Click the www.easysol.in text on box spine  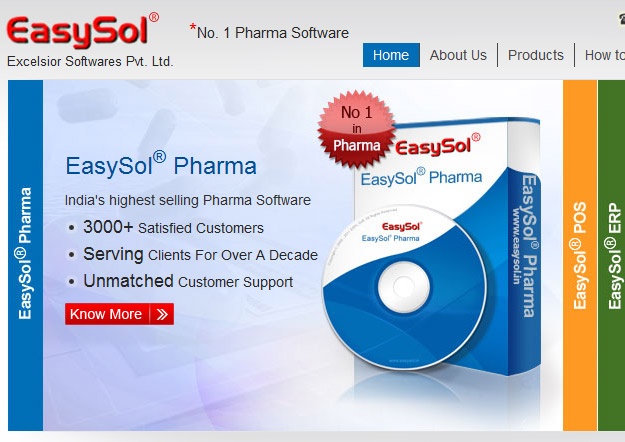pyautogui.click(x=517, y=246)
